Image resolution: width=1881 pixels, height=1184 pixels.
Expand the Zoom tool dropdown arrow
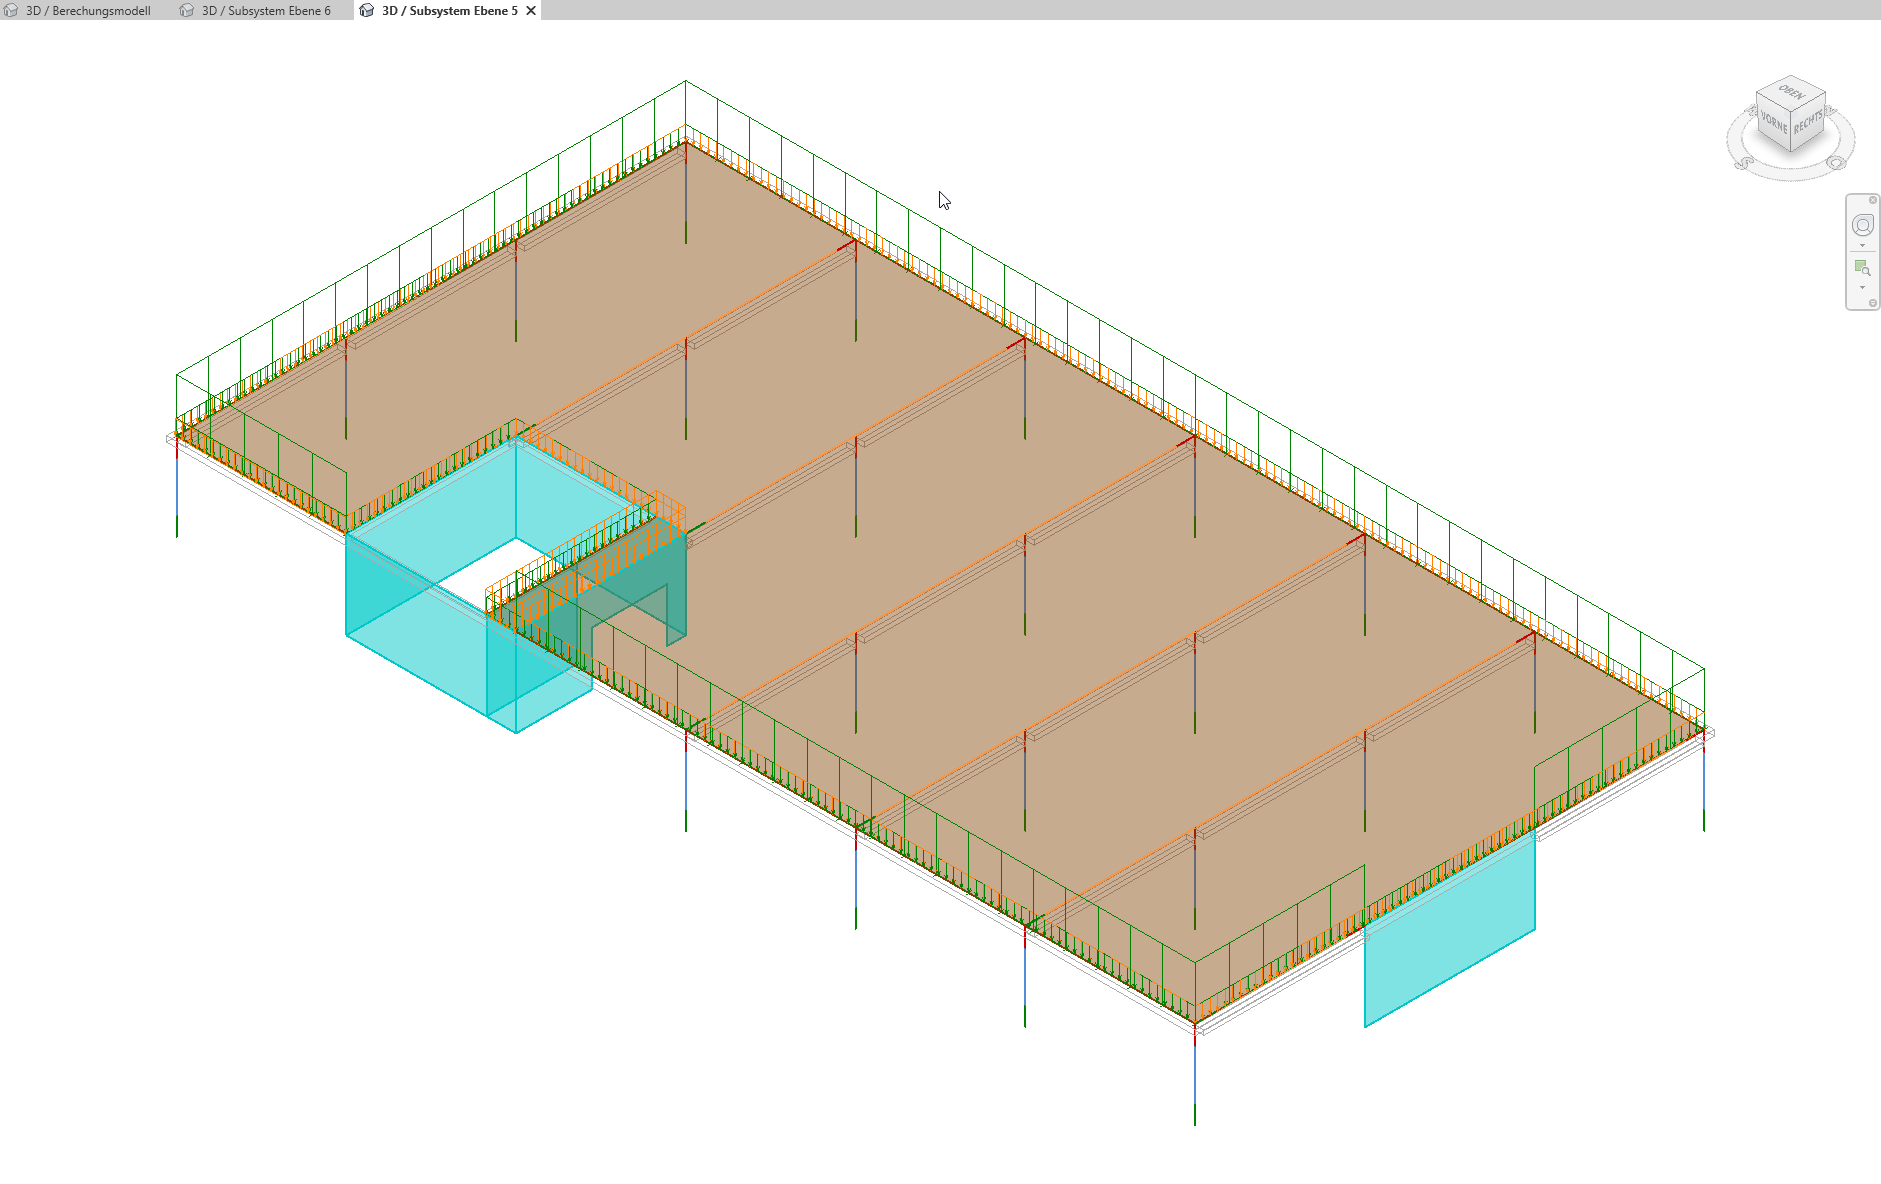1862,288
